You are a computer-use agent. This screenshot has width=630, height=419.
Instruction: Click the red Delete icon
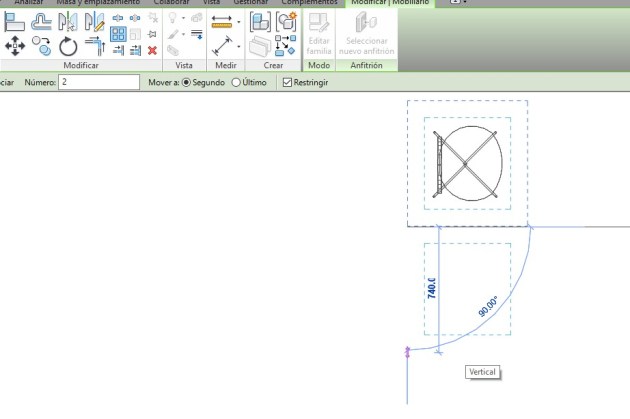point(152,49)
